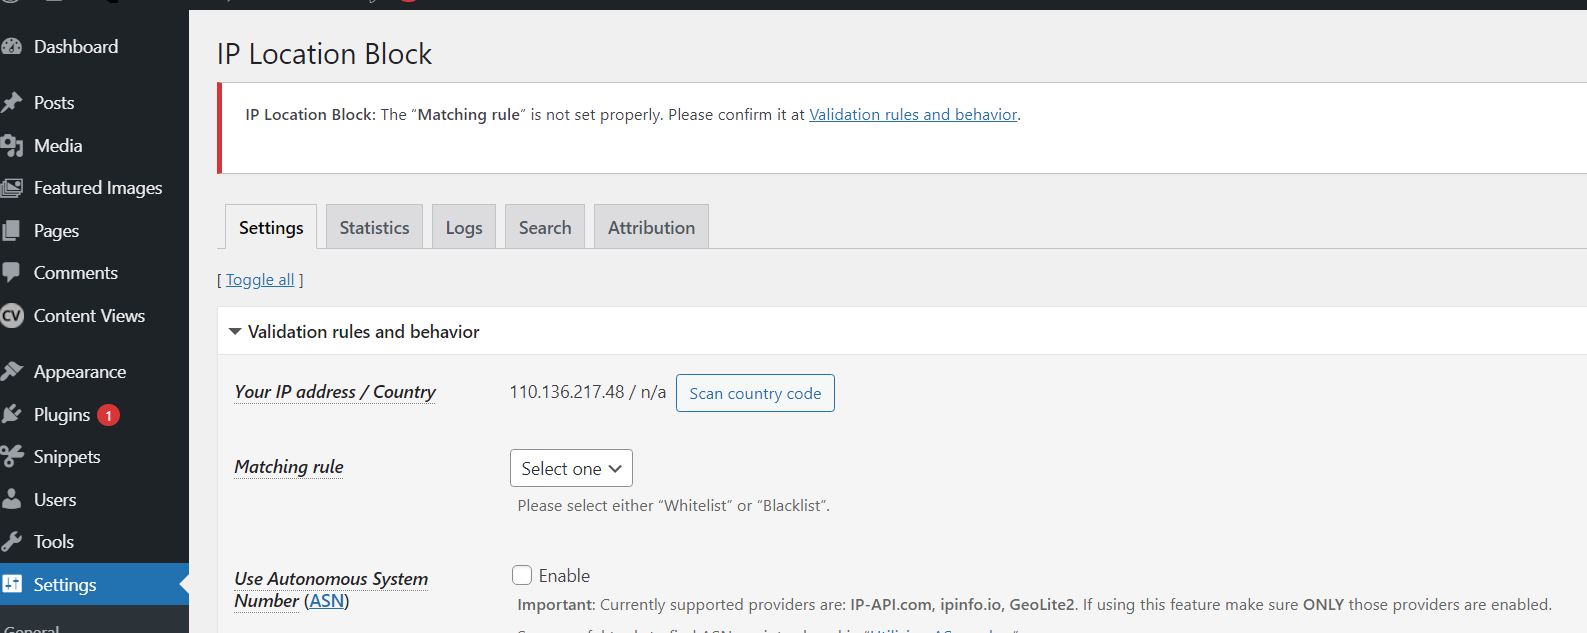Screen dimensions: 1587x633
Task: Open Content Views menu label
Action: click(89, 316)
